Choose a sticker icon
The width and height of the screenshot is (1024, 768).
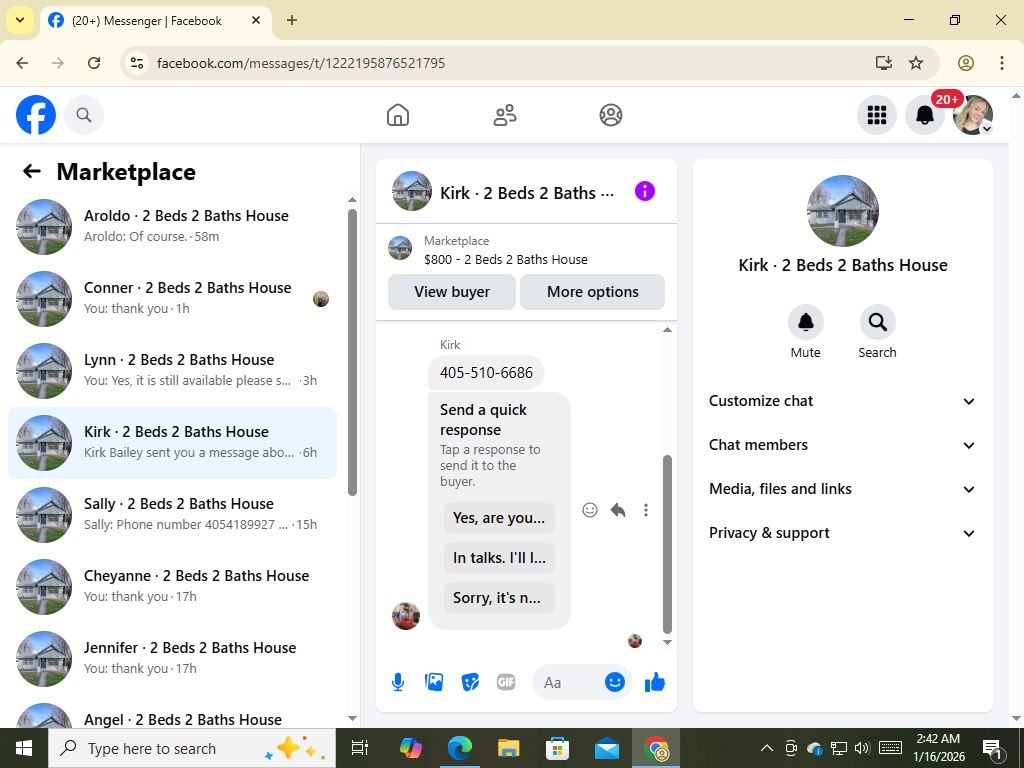(x=470, y=682)
